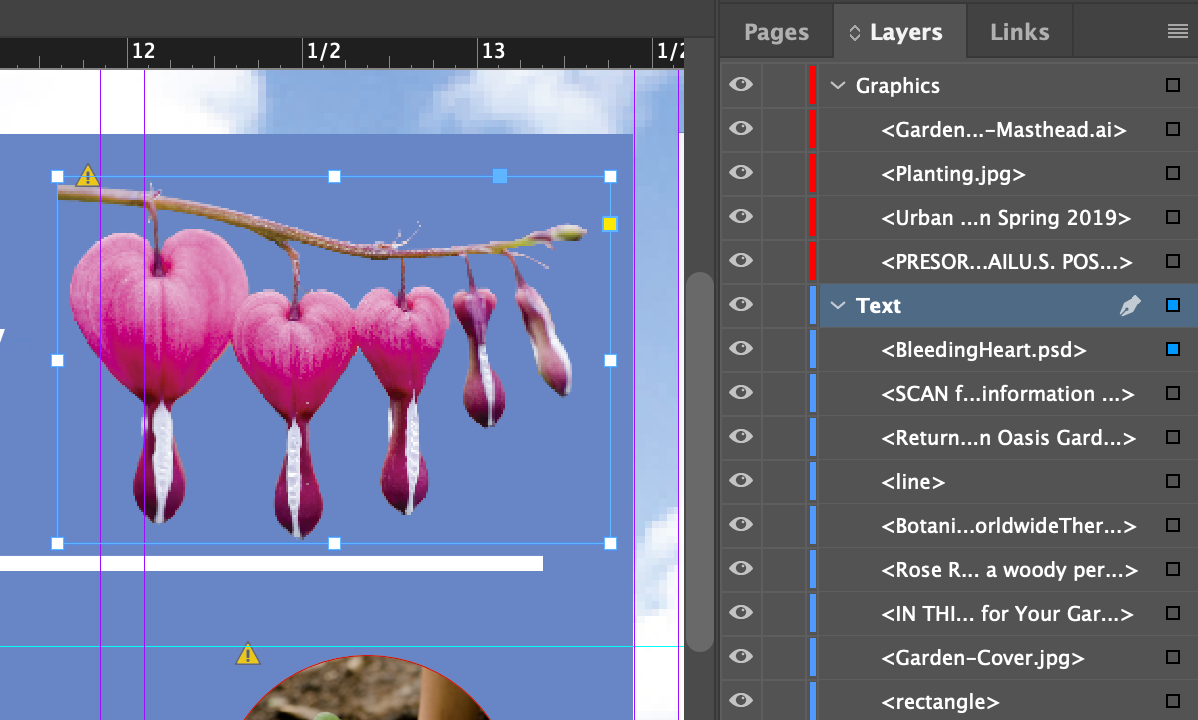Select the Rose R woody per item
The width and height of the screenshot is (1198, 720).
1009,570
